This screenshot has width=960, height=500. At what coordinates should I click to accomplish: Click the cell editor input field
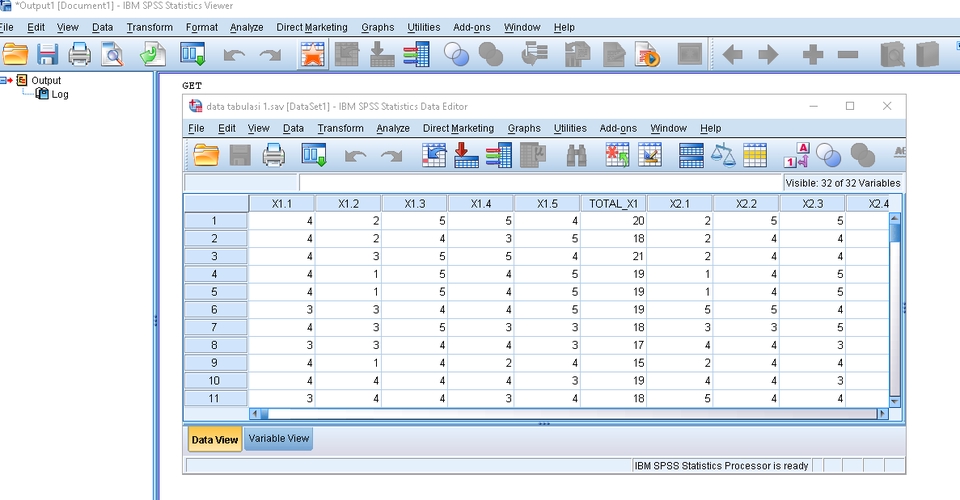[541, 182]
